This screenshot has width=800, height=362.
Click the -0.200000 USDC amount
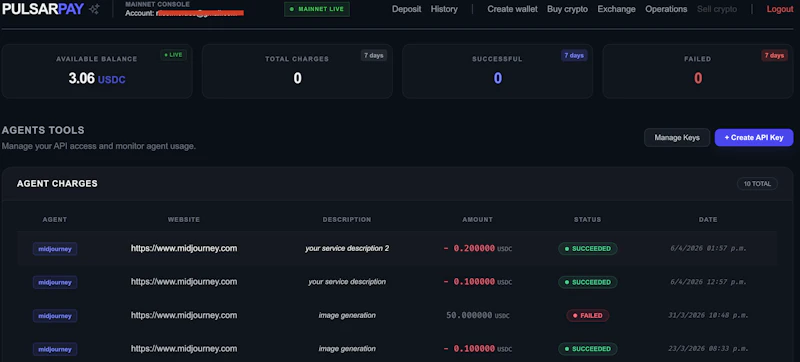coord(478,248)
